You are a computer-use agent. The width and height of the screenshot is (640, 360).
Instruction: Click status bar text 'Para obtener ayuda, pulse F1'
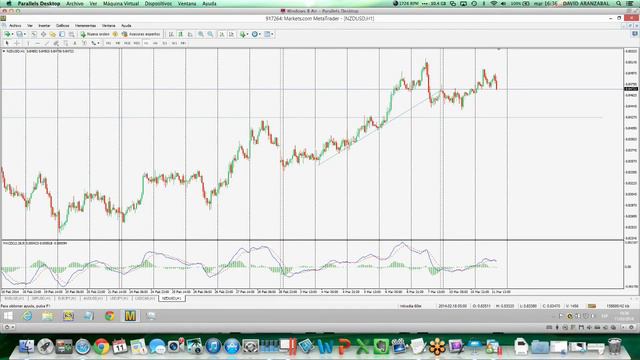pos(25,306)
